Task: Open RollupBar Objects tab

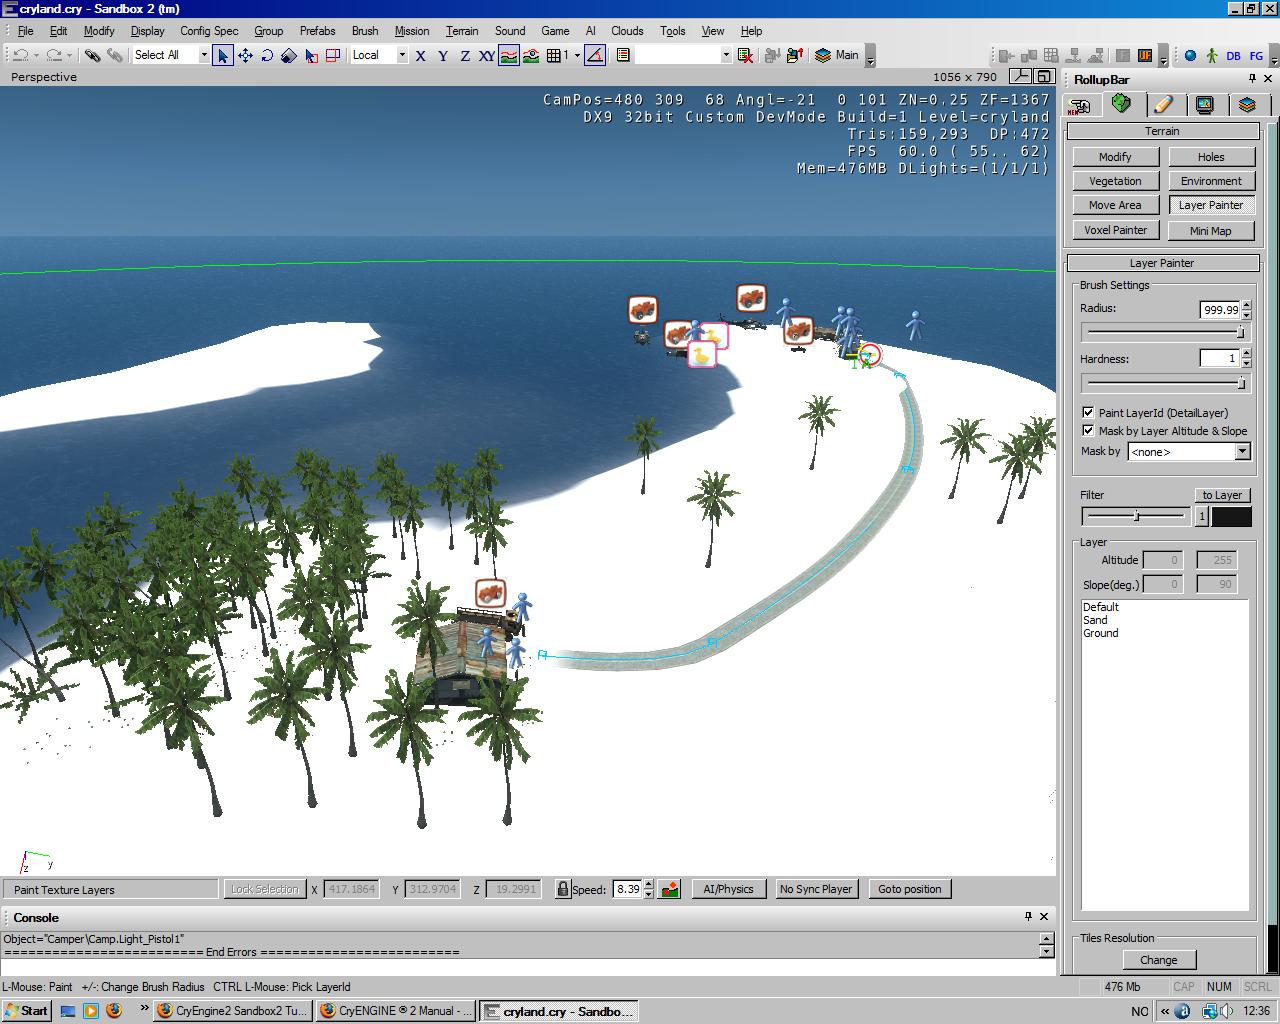Action: (1080, 105)
